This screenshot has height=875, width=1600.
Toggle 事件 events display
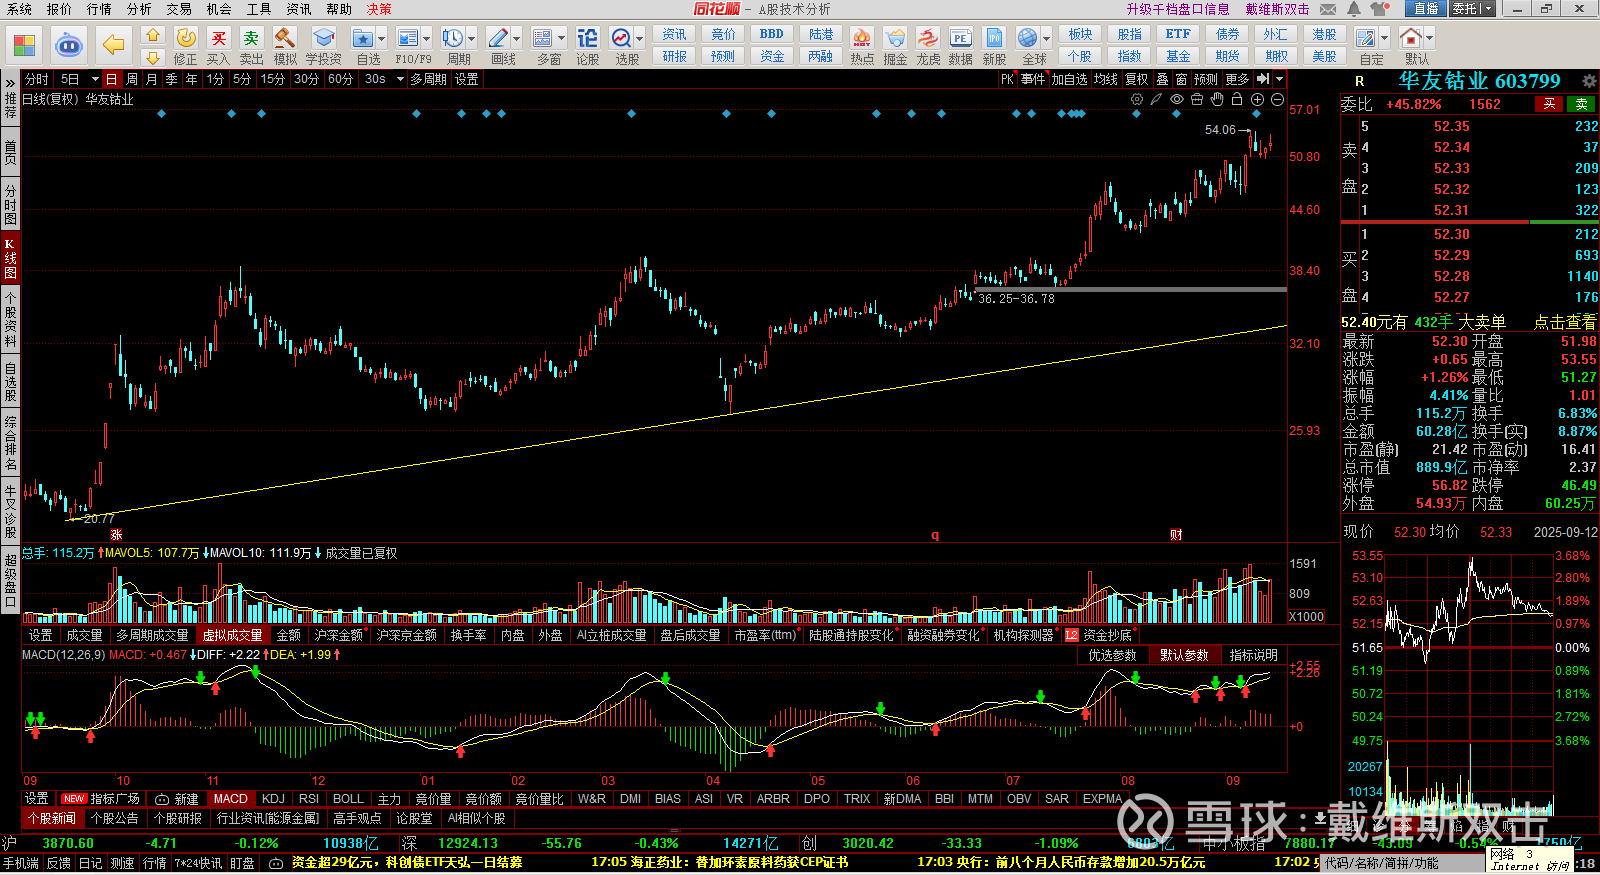(x=1033, y=79)
